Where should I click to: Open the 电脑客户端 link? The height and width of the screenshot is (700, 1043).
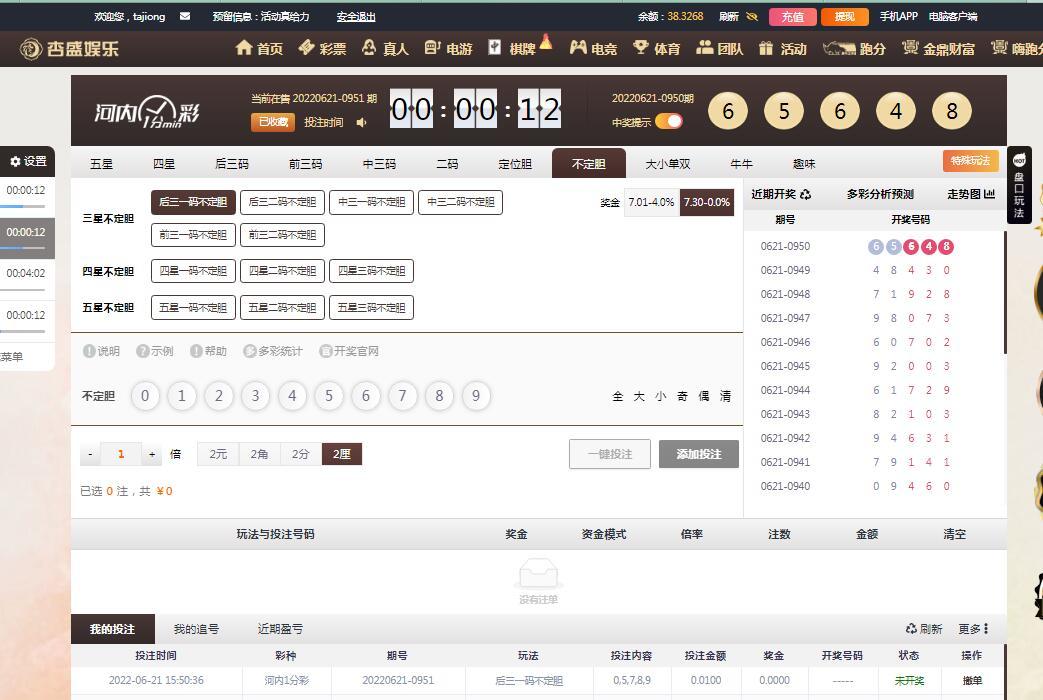[x=953, y=16]
